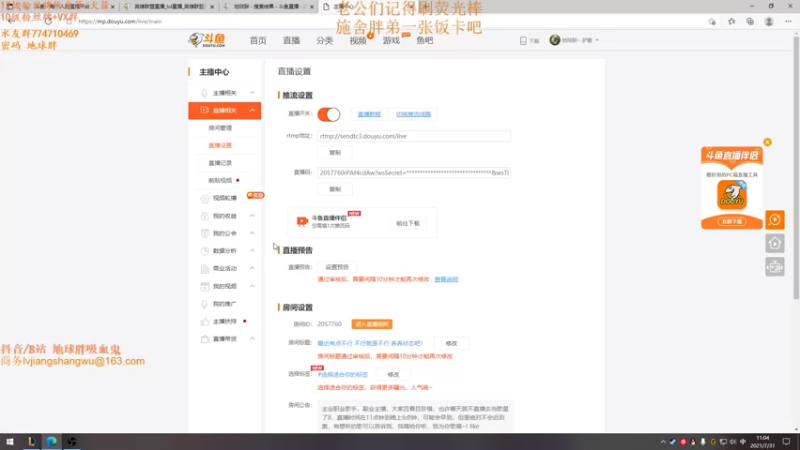Click the grey home floating icon at right
The height and width of the screenshot is (450, 800).
point(774,243)
